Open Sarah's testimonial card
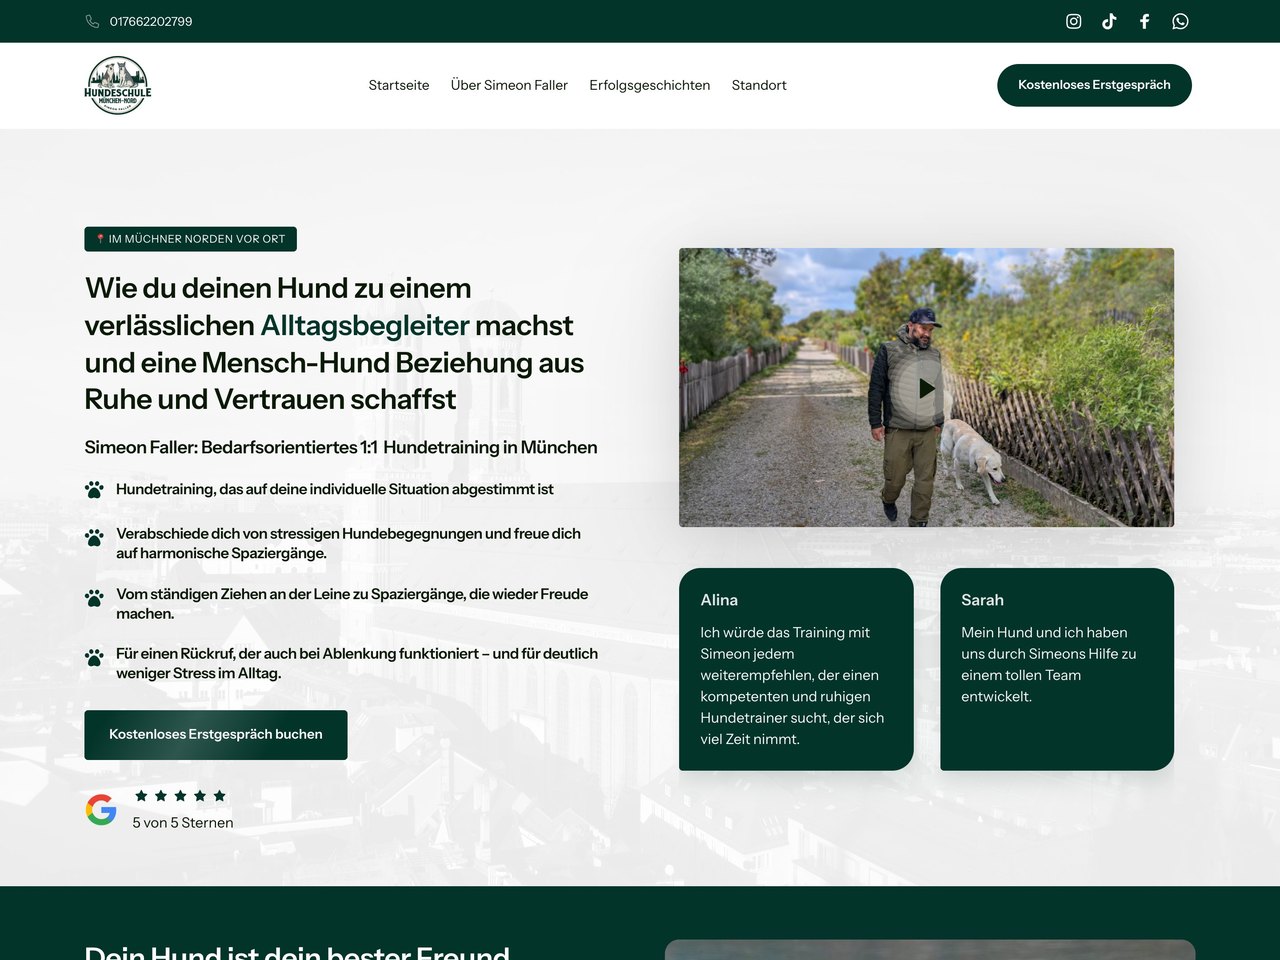The width and height of the screenshot is (1280, 960). coord(1057,669)
